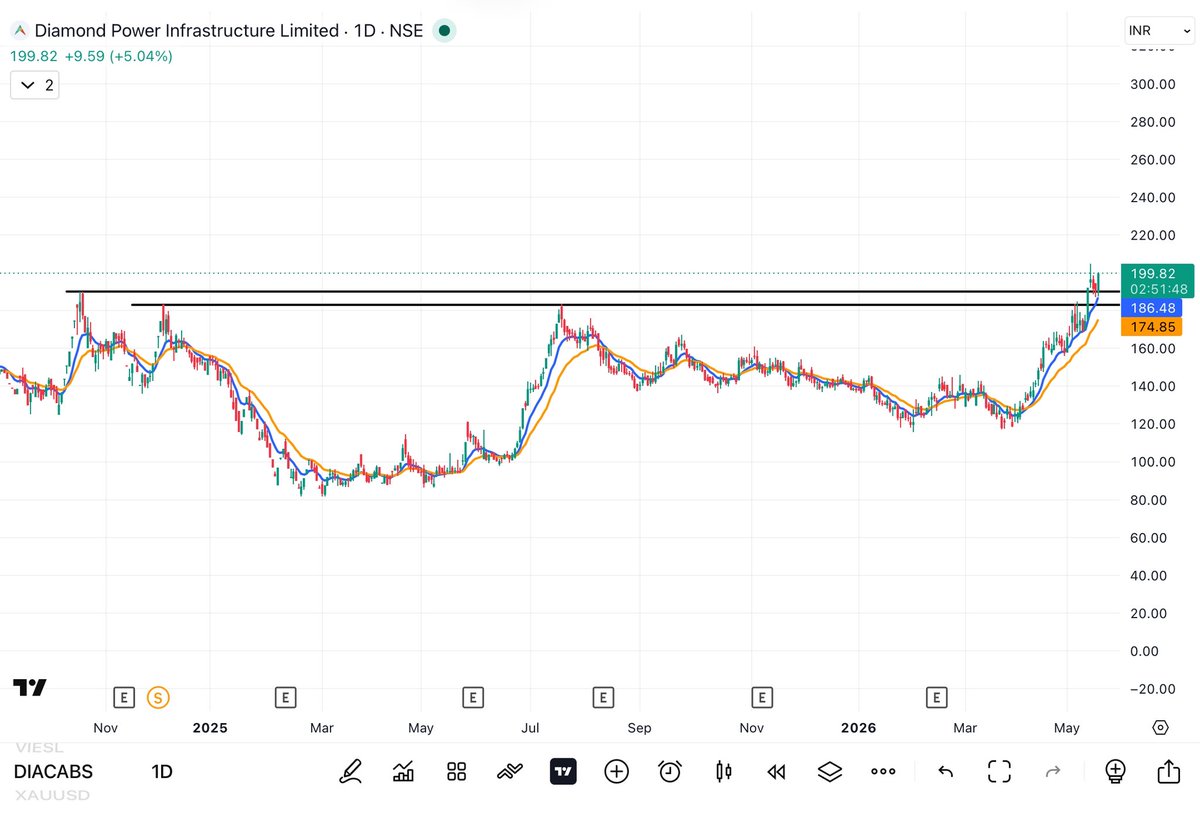Select the drawing pencil tool
The image size is (1200, 818).
351,771
